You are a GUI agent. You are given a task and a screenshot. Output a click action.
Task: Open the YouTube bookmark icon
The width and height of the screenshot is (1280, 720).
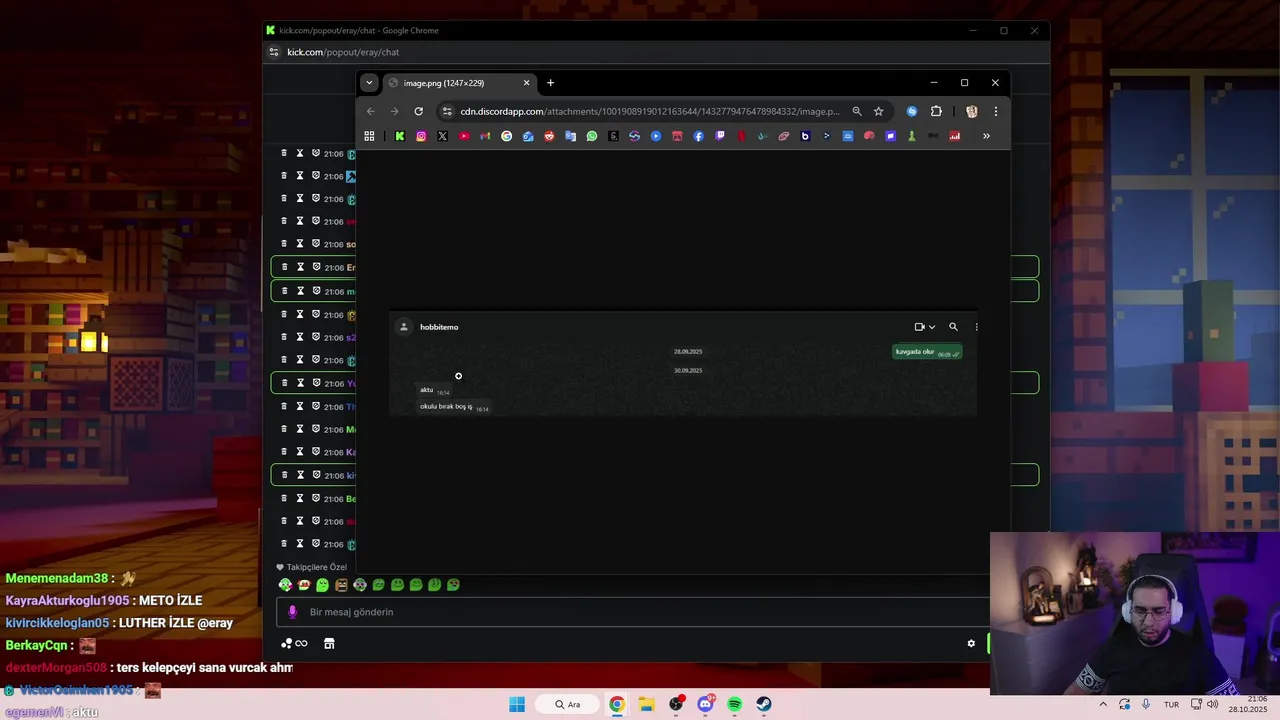464,136
